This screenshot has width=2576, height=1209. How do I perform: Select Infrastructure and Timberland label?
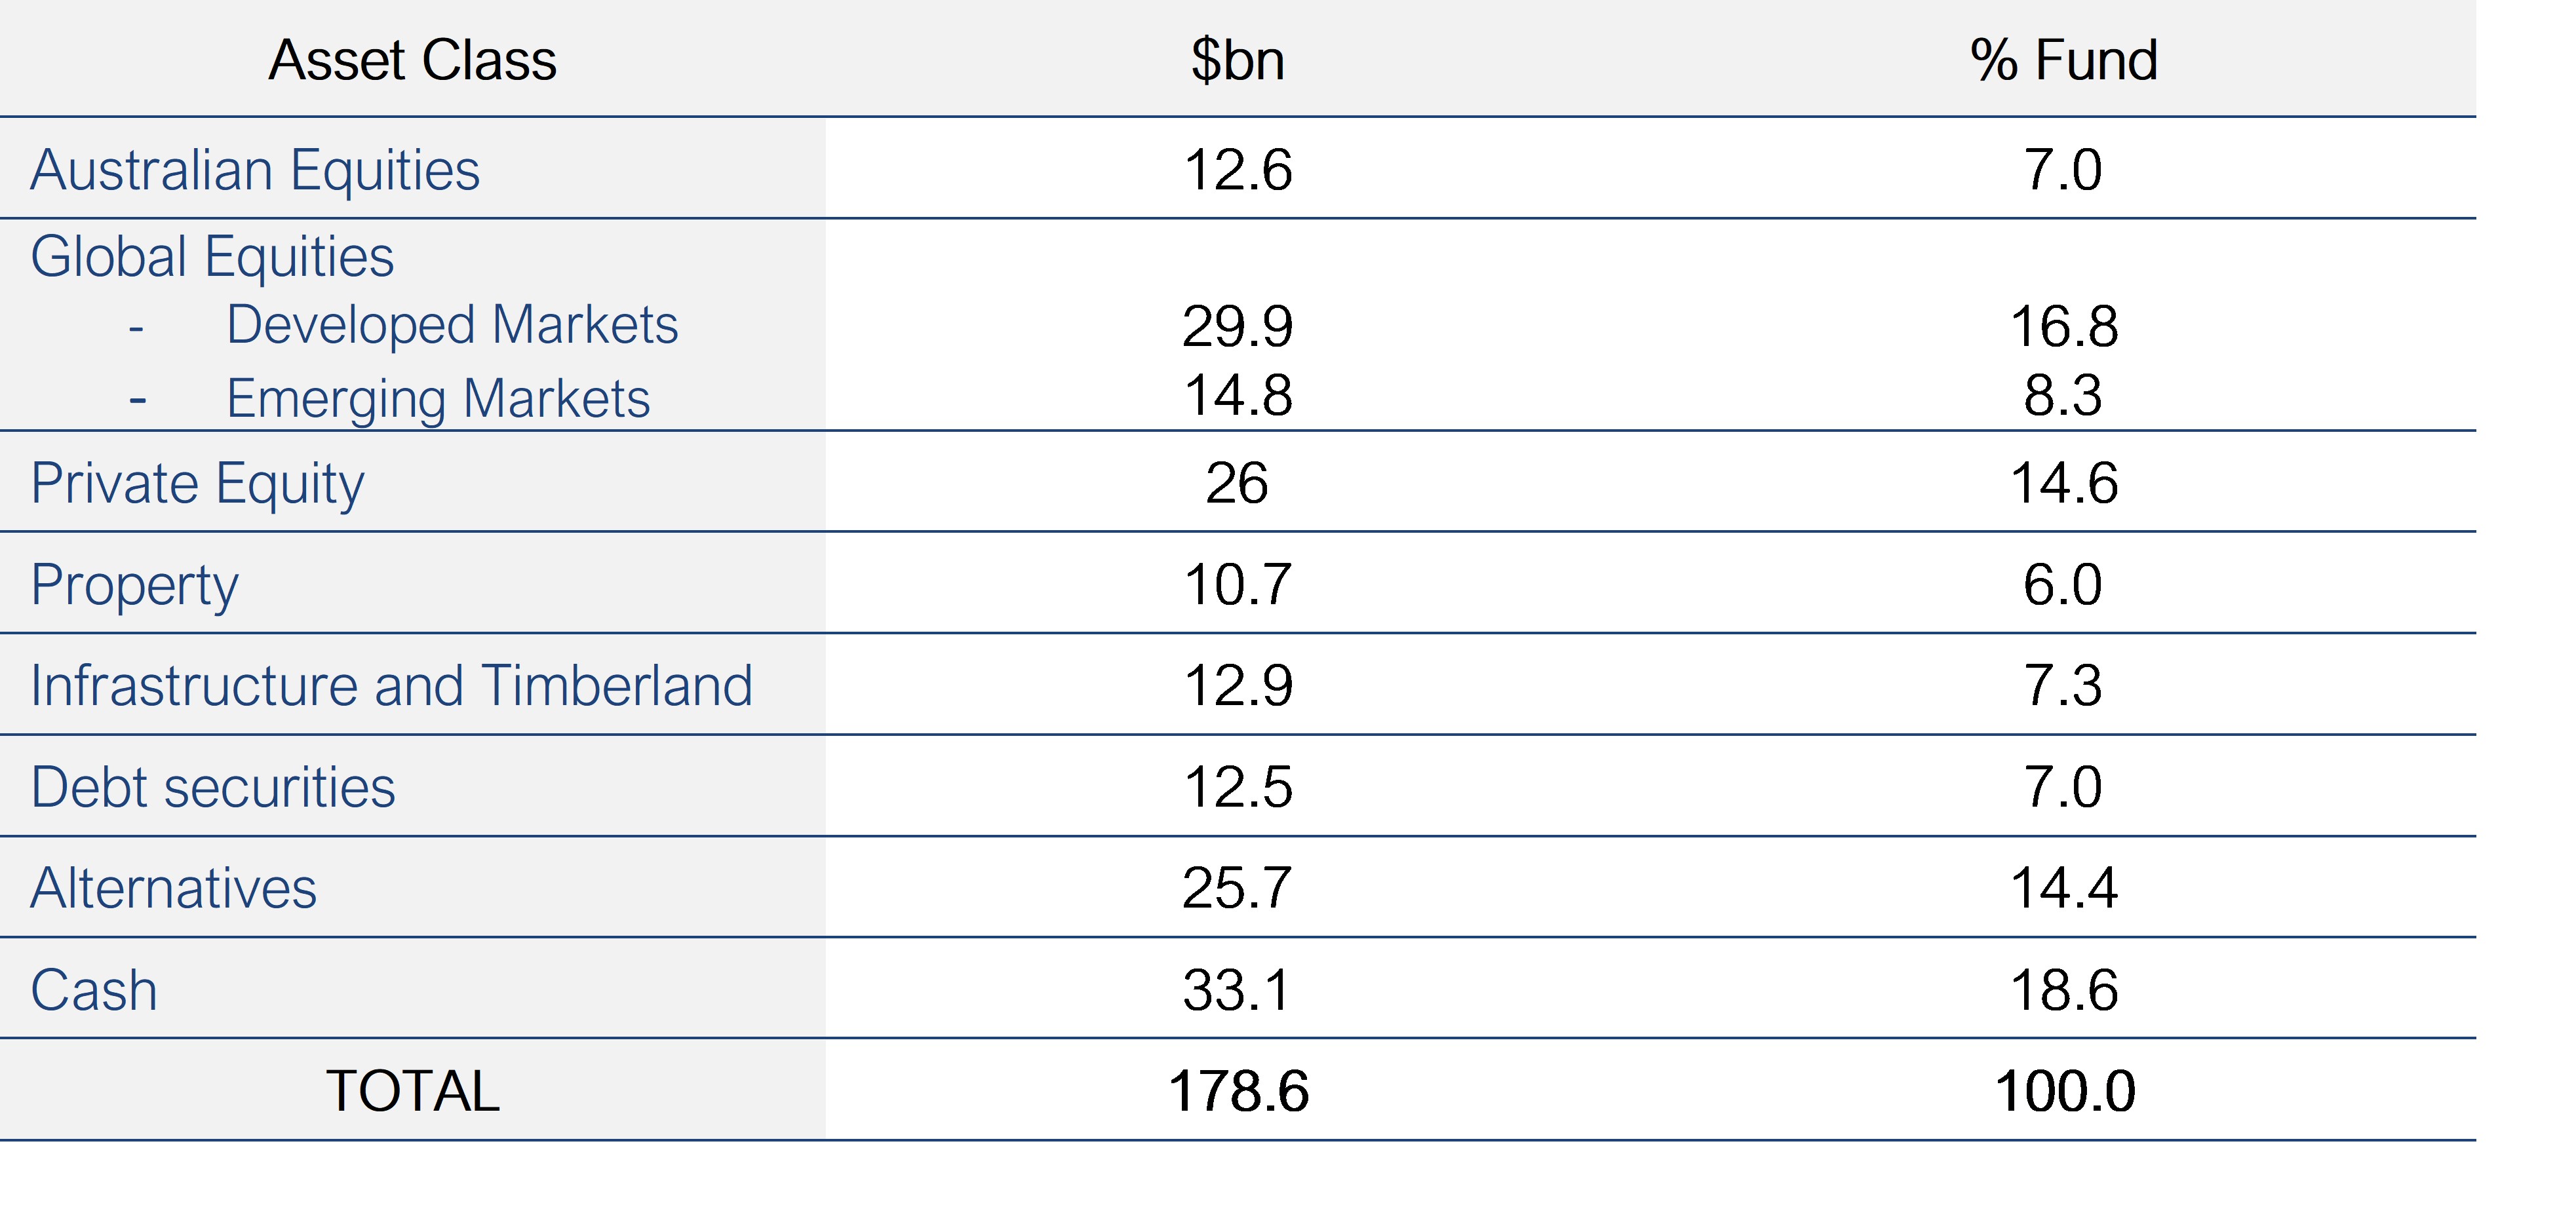[x=391, y=686]
